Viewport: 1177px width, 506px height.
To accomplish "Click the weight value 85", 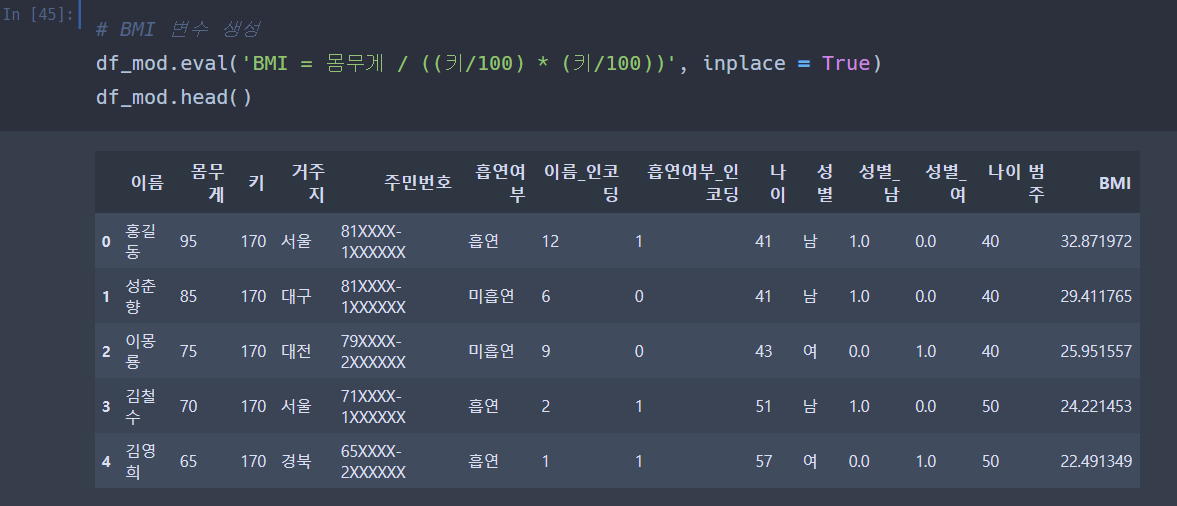I will point(188,296).
